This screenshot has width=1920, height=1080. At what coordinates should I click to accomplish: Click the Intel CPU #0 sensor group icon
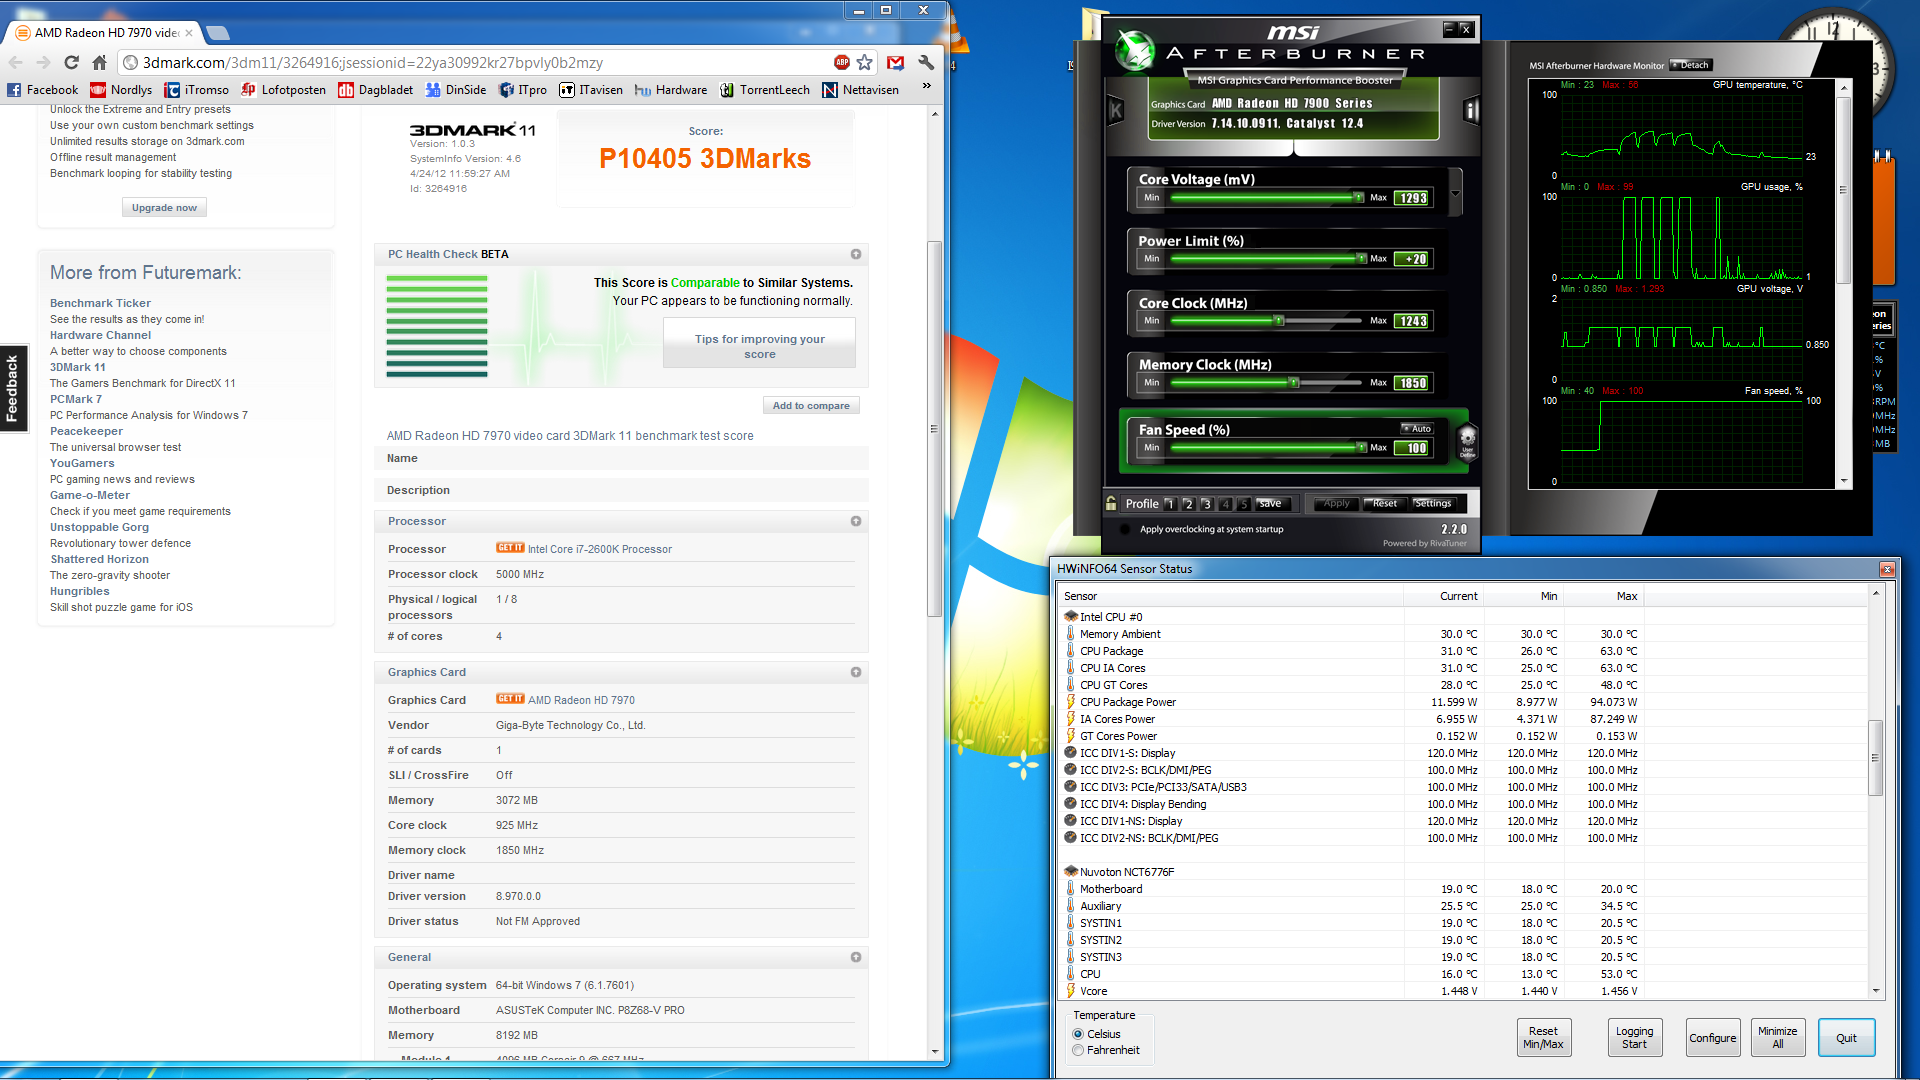point(1071,617)
